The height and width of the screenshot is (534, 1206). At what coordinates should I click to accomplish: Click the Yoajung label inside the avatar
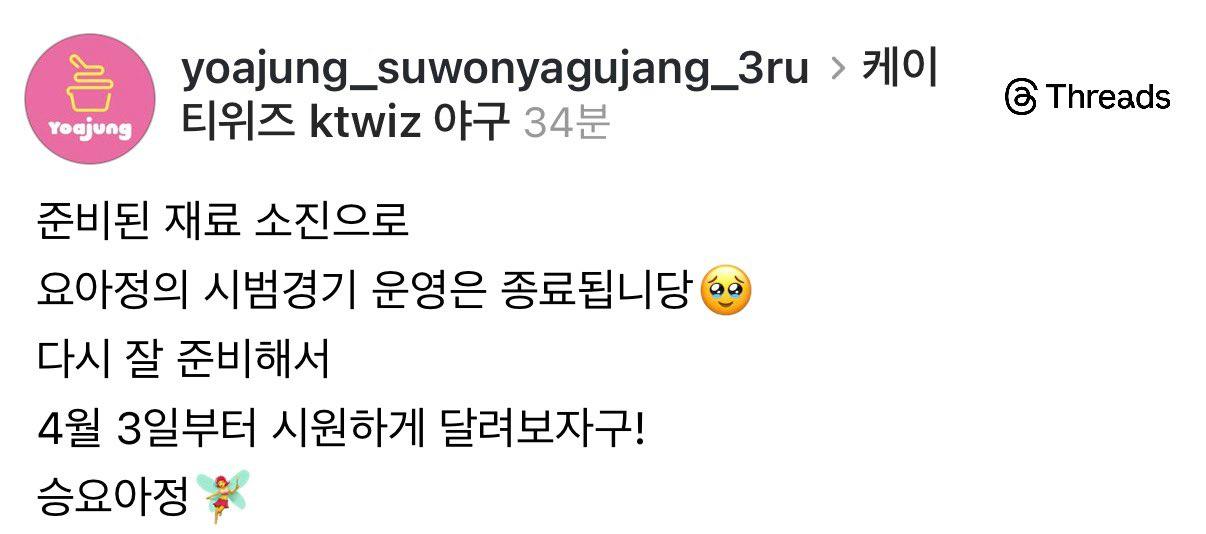pyautogui.click(x=90, y=130)
